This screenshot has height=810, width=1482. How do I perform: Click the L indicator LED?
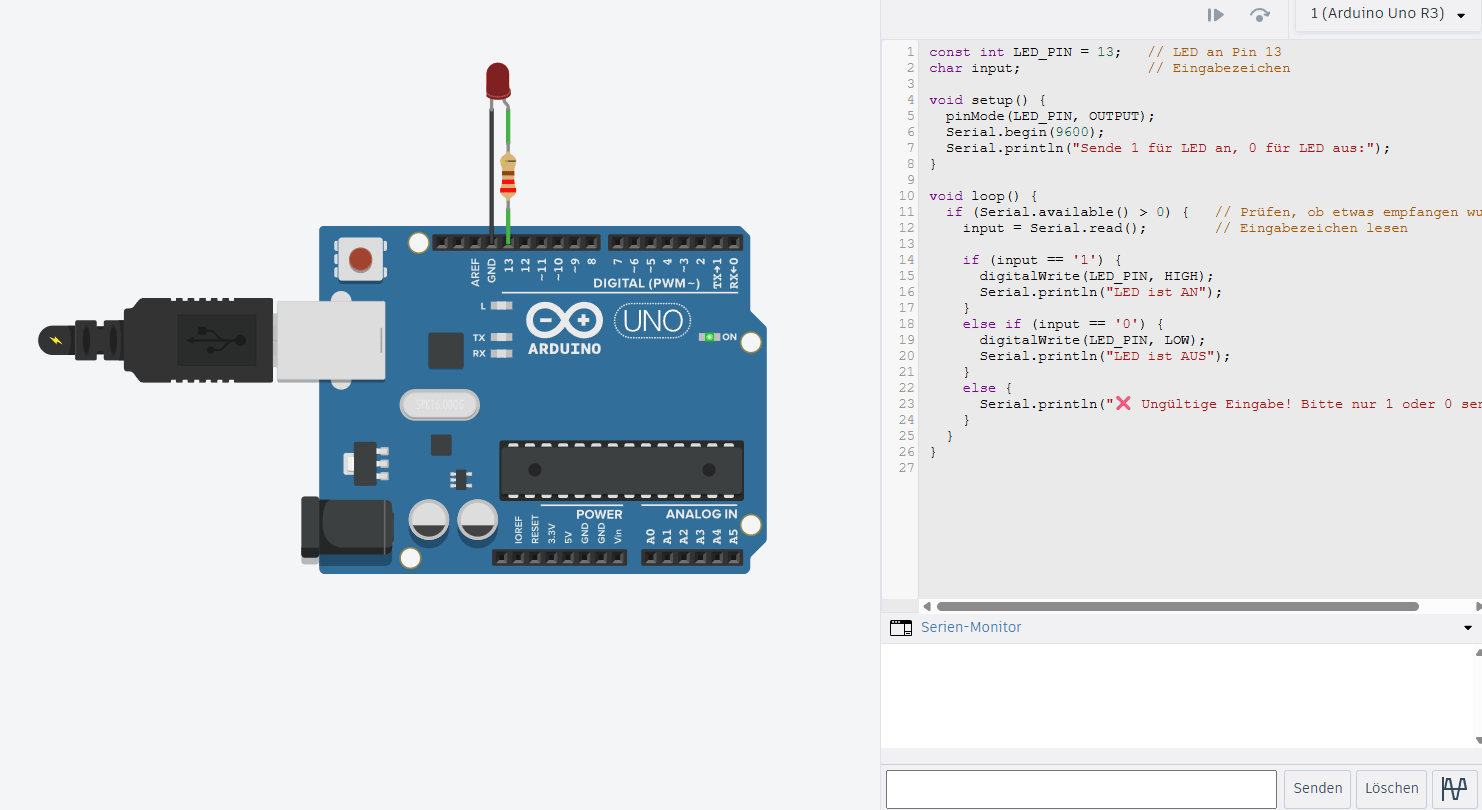[502, 306]
